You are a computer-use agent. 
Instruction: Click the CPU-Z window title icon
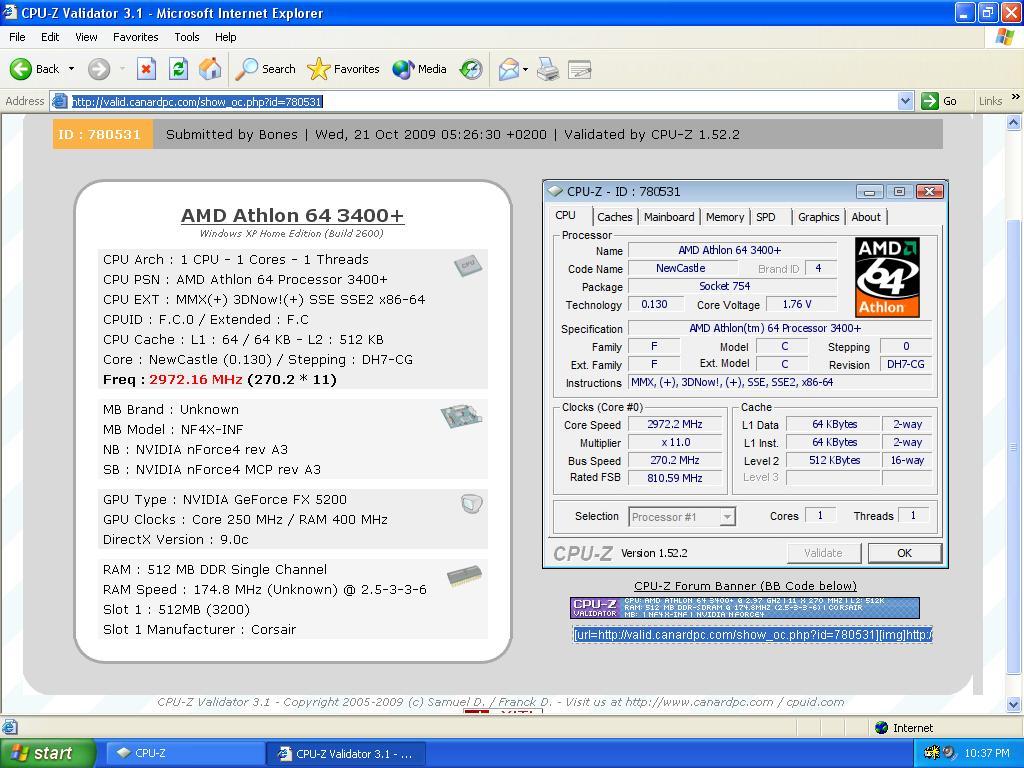point(555,191)
